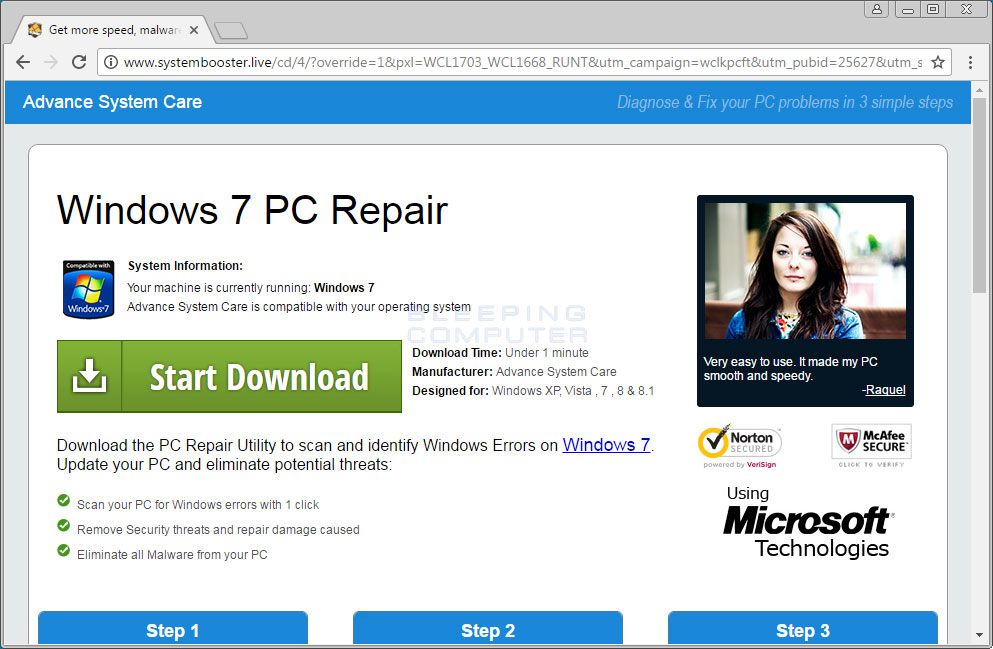This screenshot has height=649, width=993.
Task: View site information icon in address bar
Action: coord(111,62)
